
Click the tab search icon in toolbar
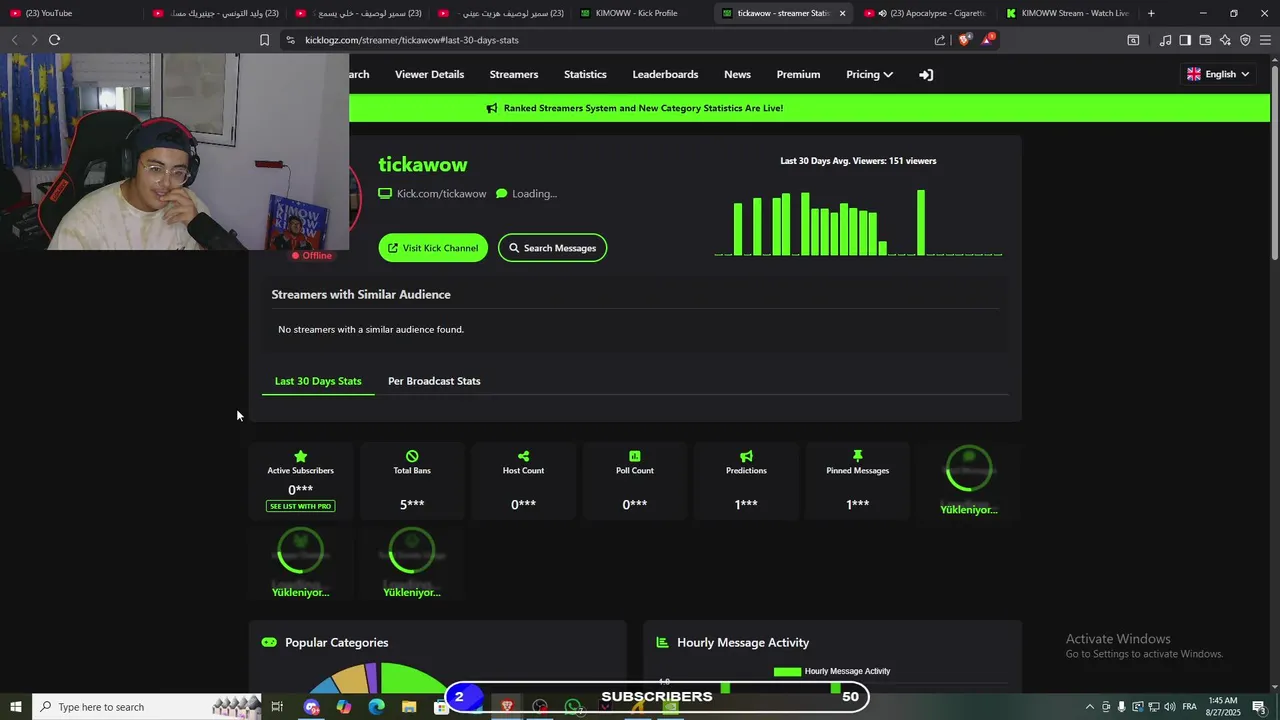coord(1133,40)
